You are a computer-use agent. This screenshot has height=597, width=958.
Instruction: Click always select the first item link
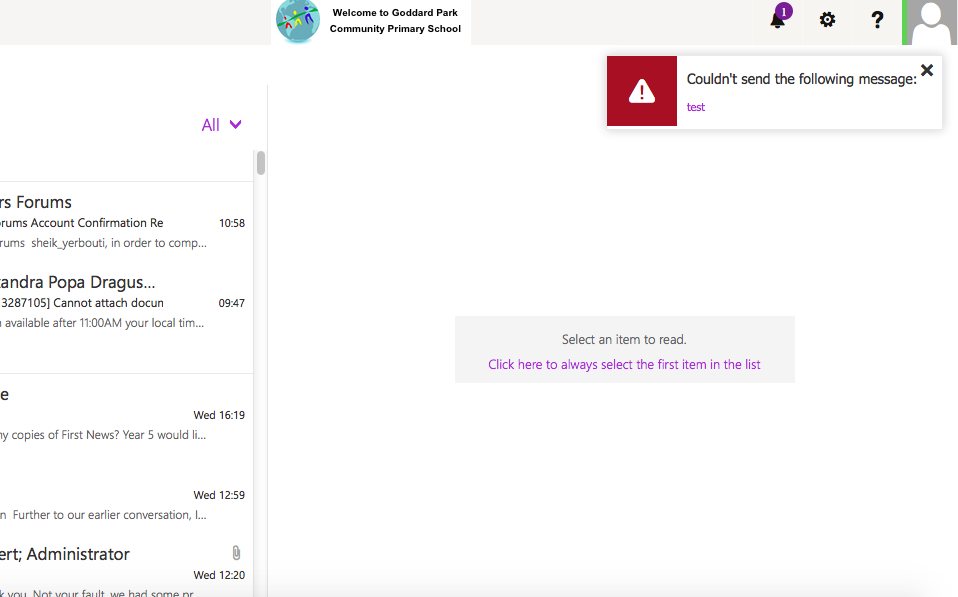tap(624, 364)
